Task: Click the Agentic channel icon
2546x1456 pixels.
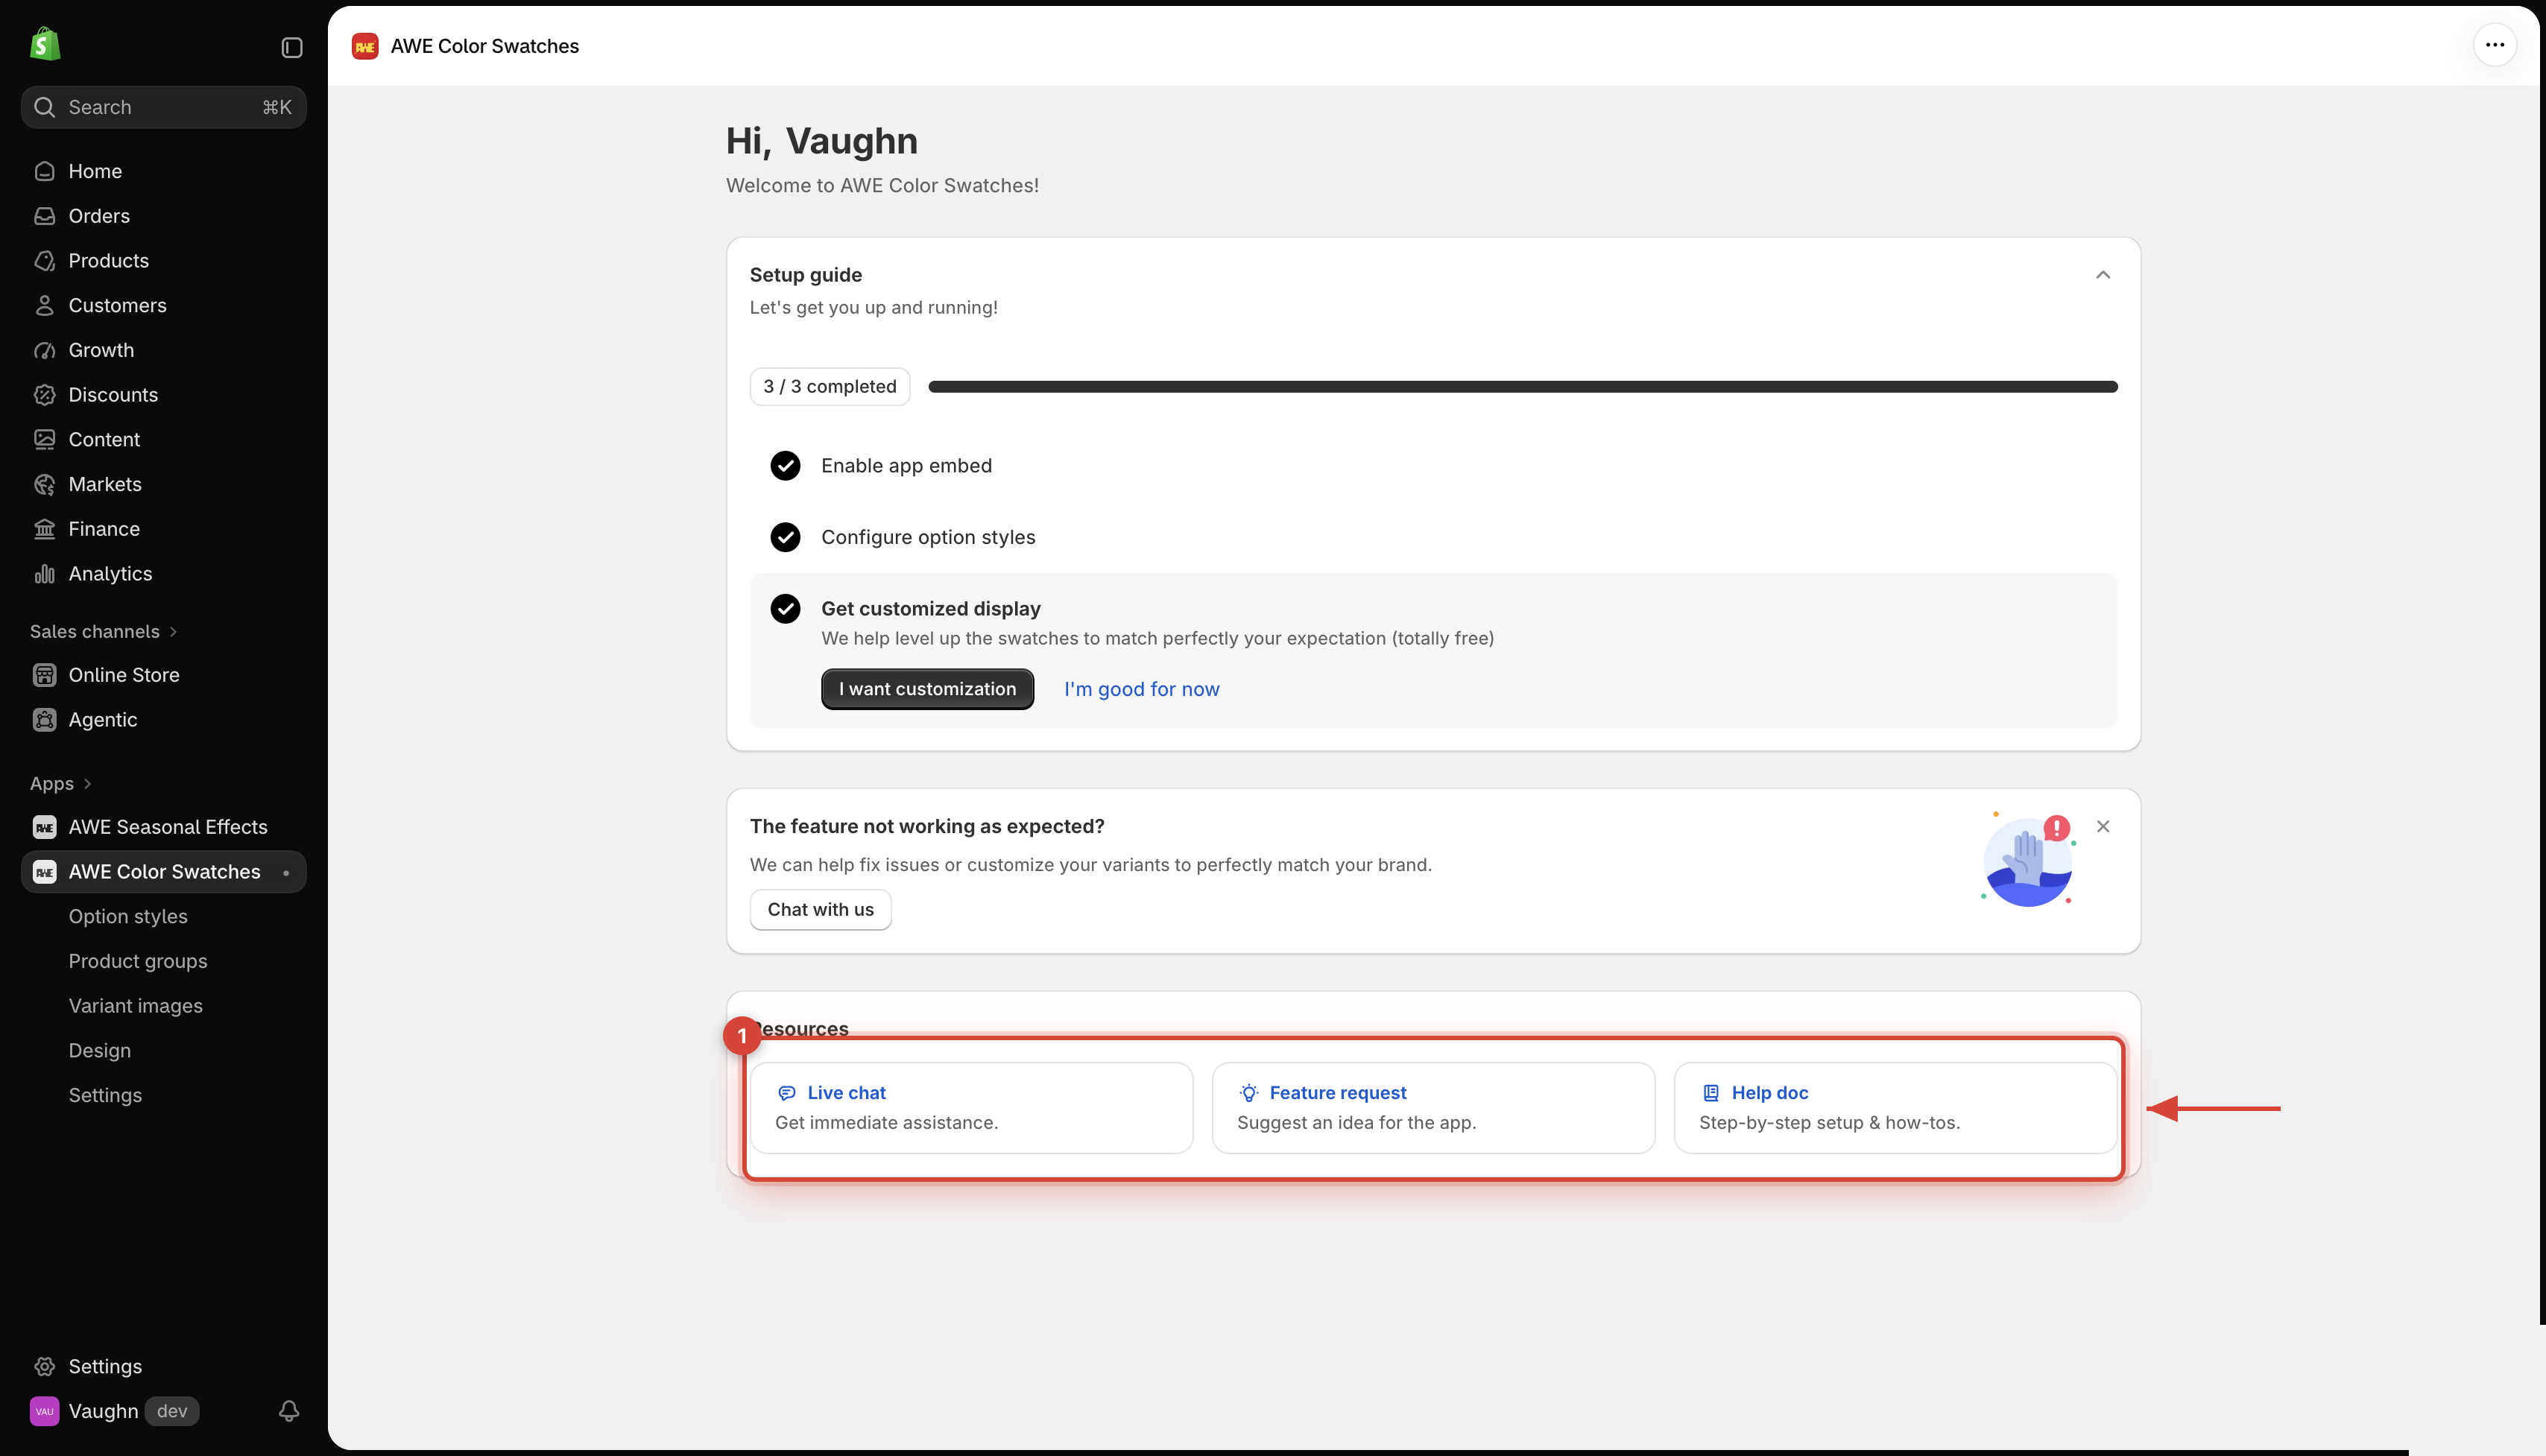Action: tap(44, 720)
